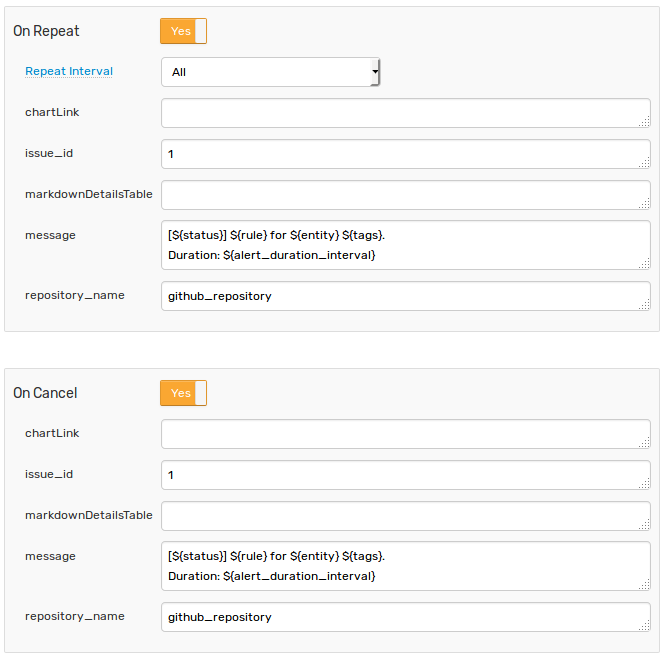Viewport: 668px width, 658px height.
Task: Click the On Repeat repository_name field
Action: coord(406,296)
